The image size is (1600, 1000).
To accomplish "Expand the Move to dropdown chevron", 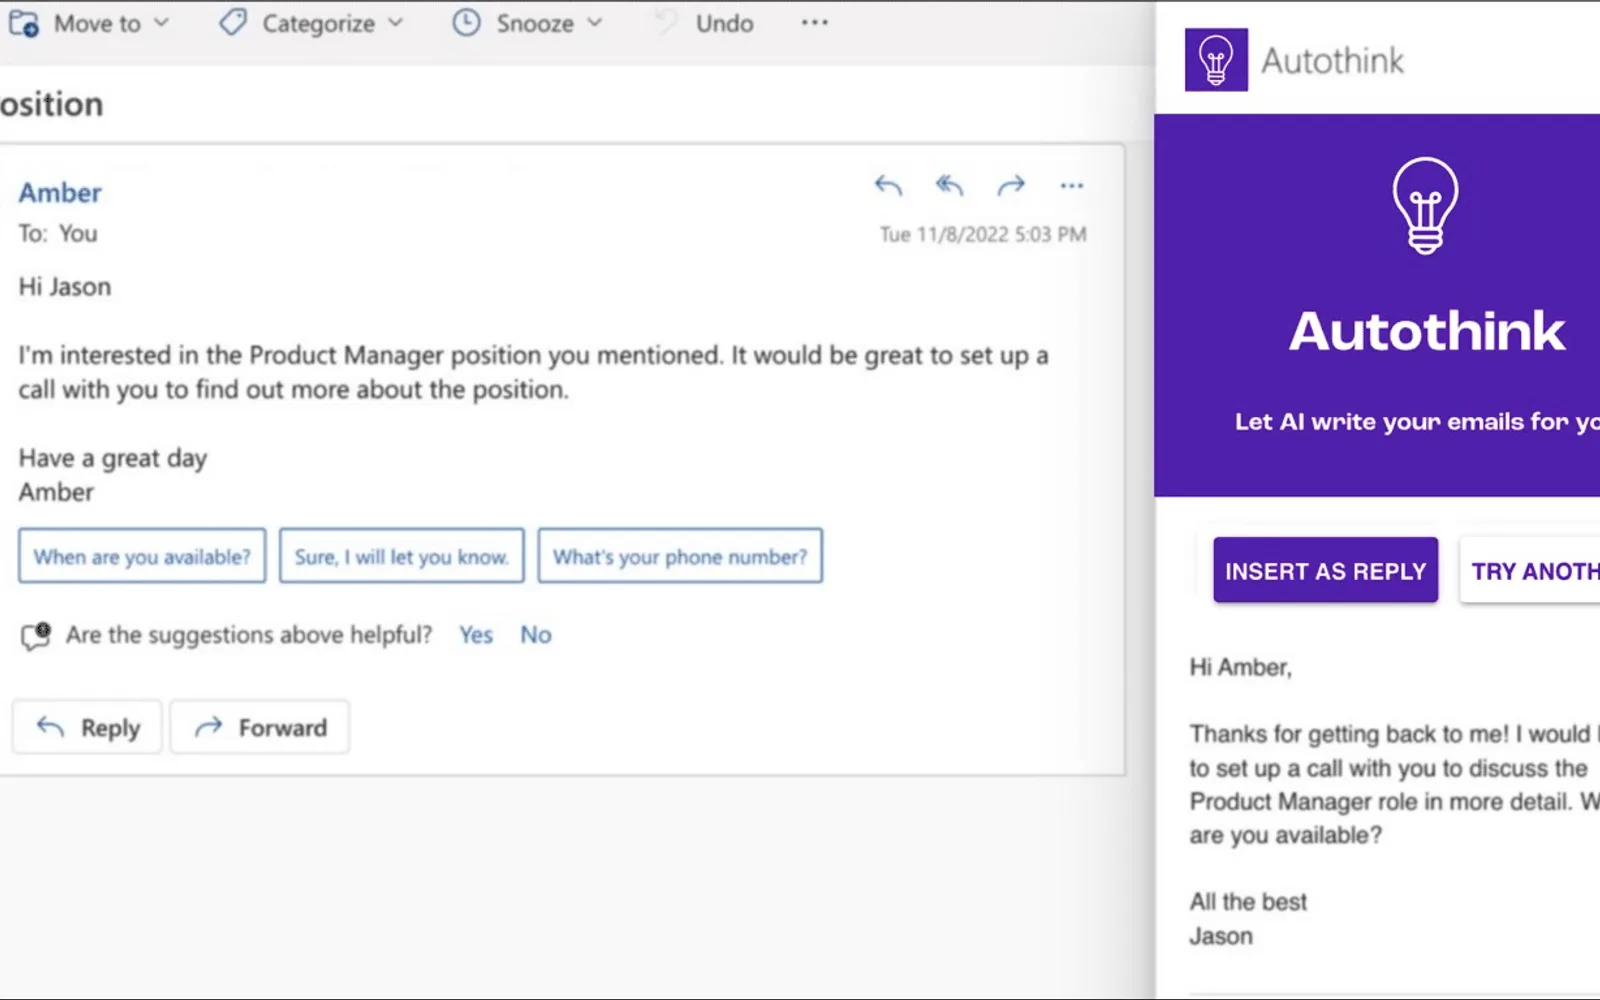I will (162, 23).
